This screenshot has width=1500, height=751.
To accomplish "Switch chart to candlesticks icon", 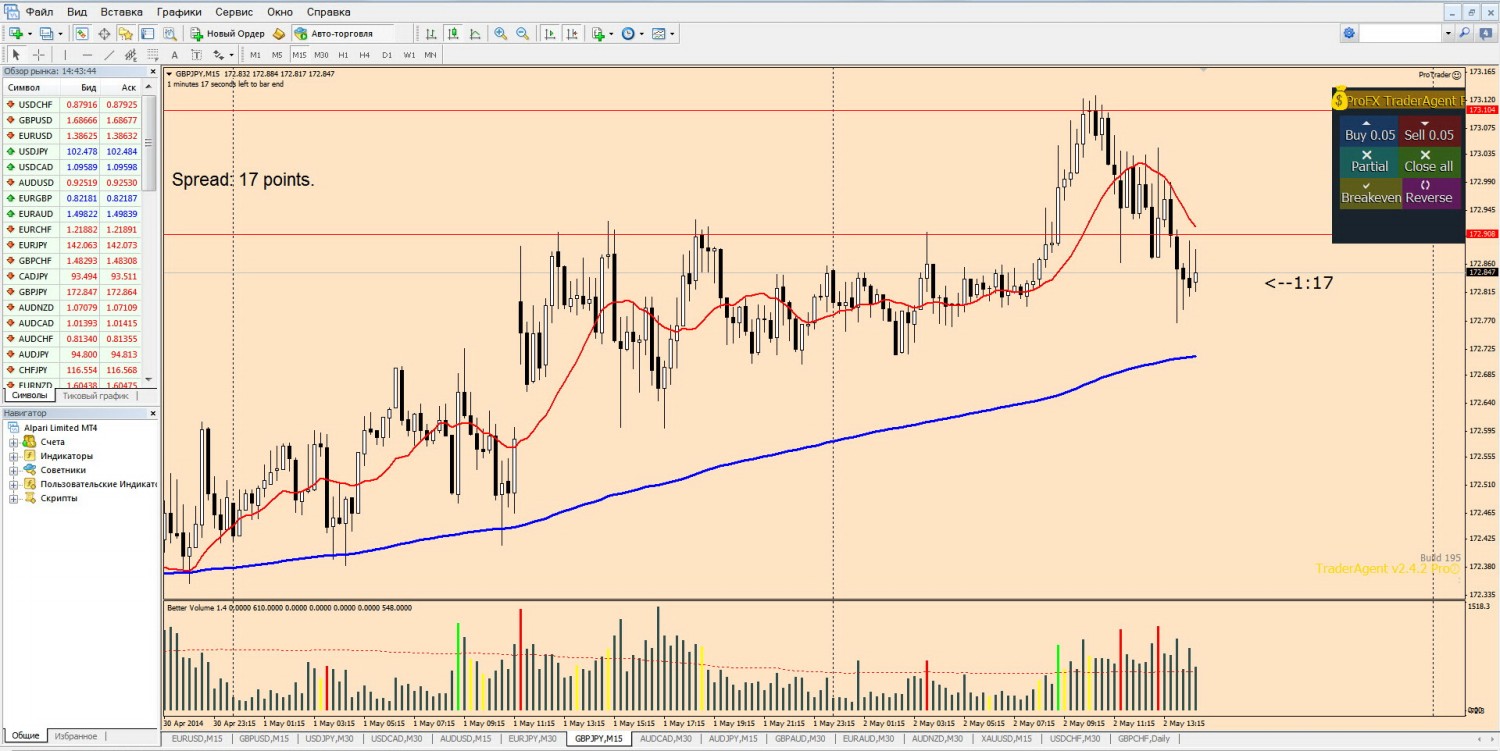I will [x=453, y=33].
